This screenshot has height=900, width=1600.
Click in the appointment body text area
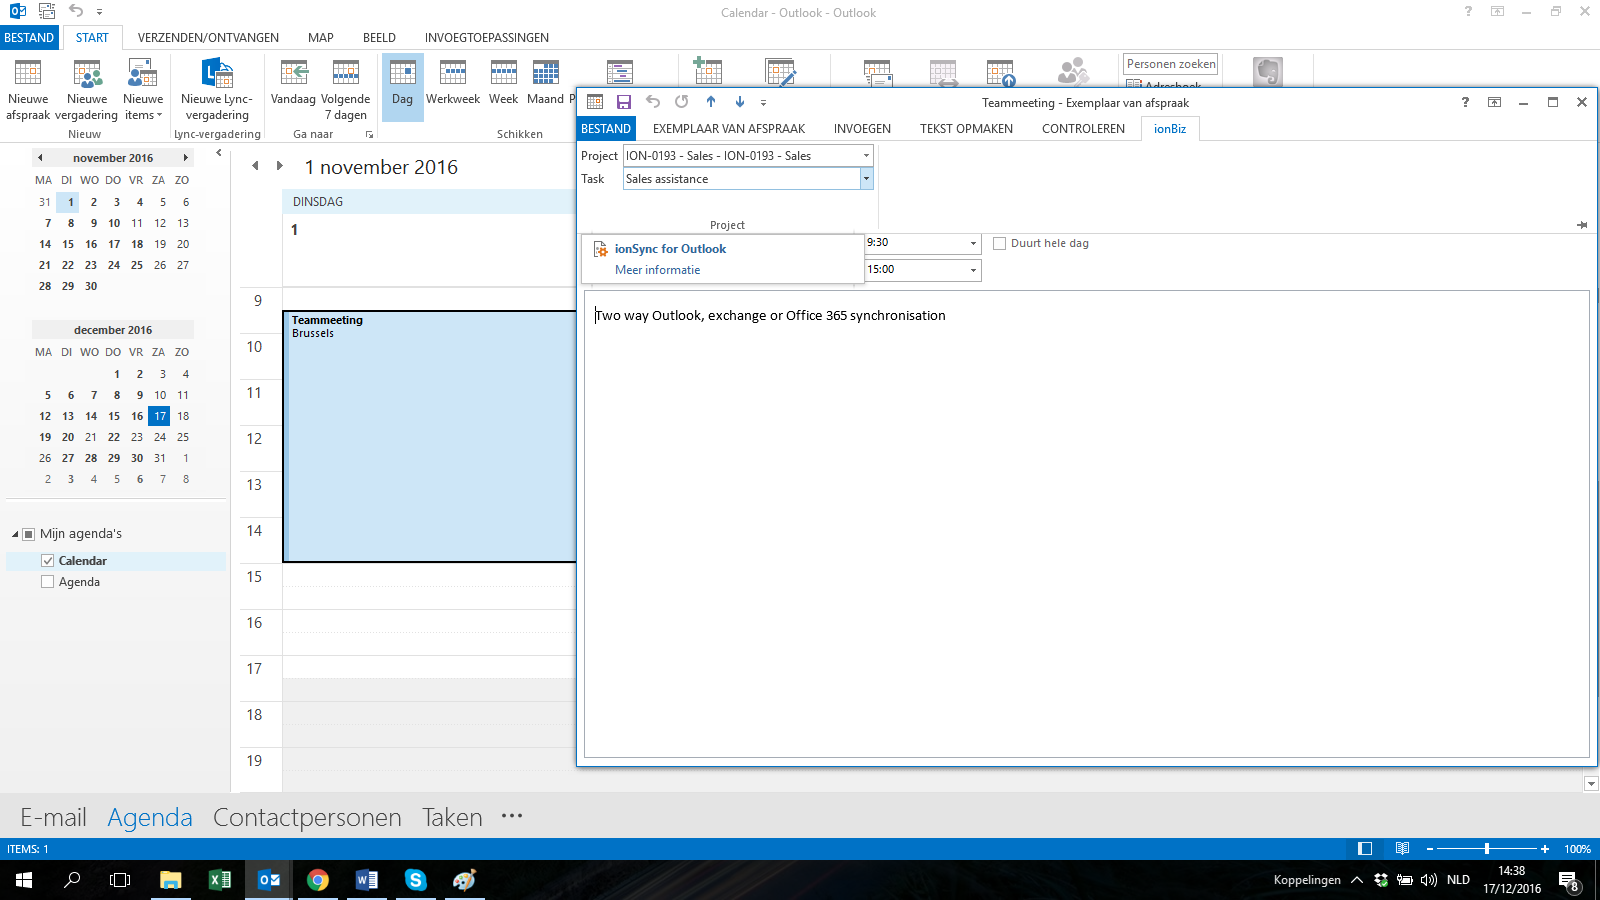point(1086,523)
